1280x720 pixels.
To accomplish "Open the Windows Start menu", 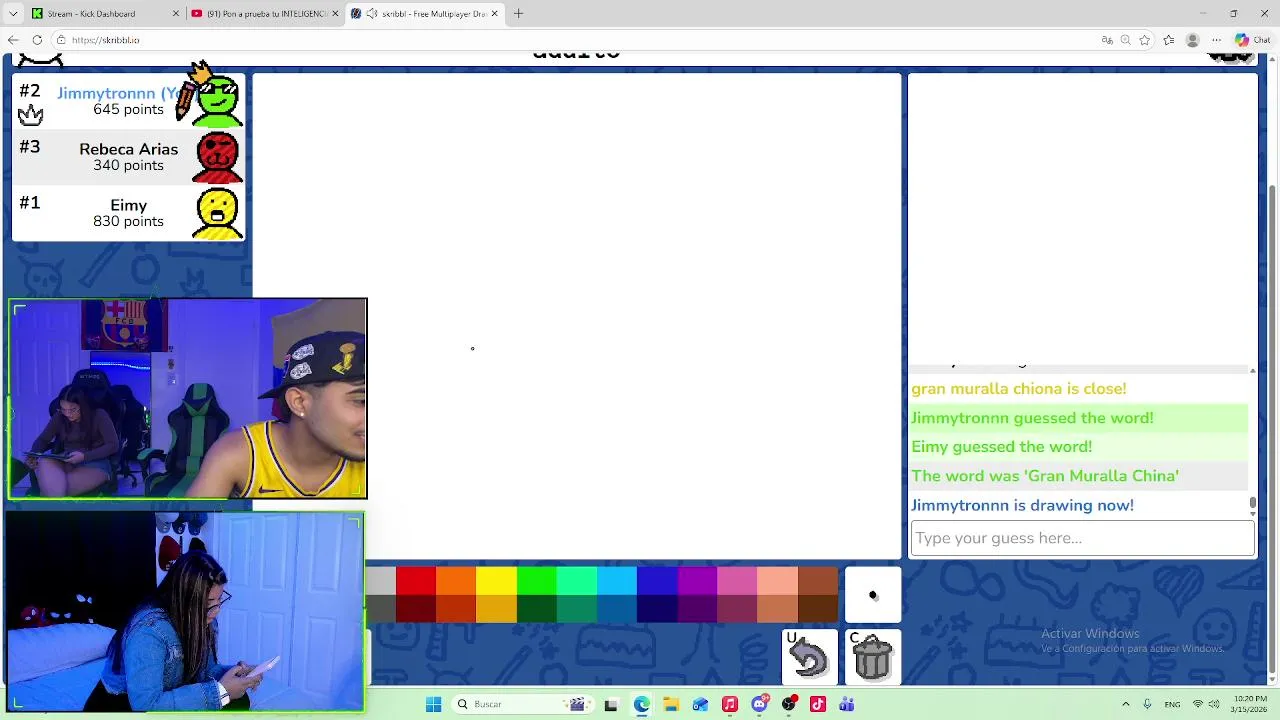I will tap(433, 704).
